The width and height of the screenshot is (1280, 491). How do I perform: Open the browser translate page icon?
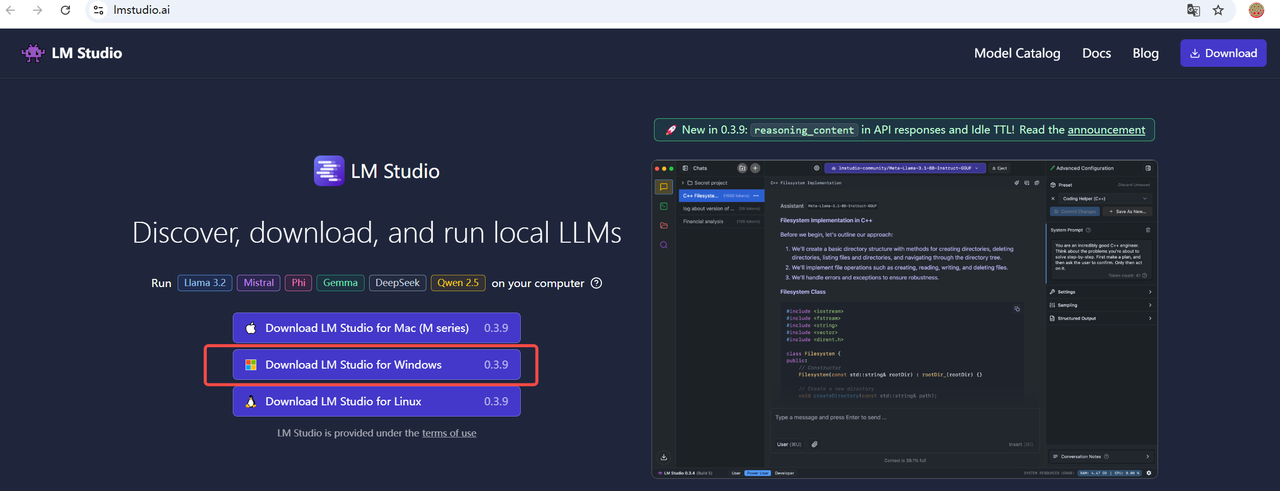click(x=1193, y=10)
